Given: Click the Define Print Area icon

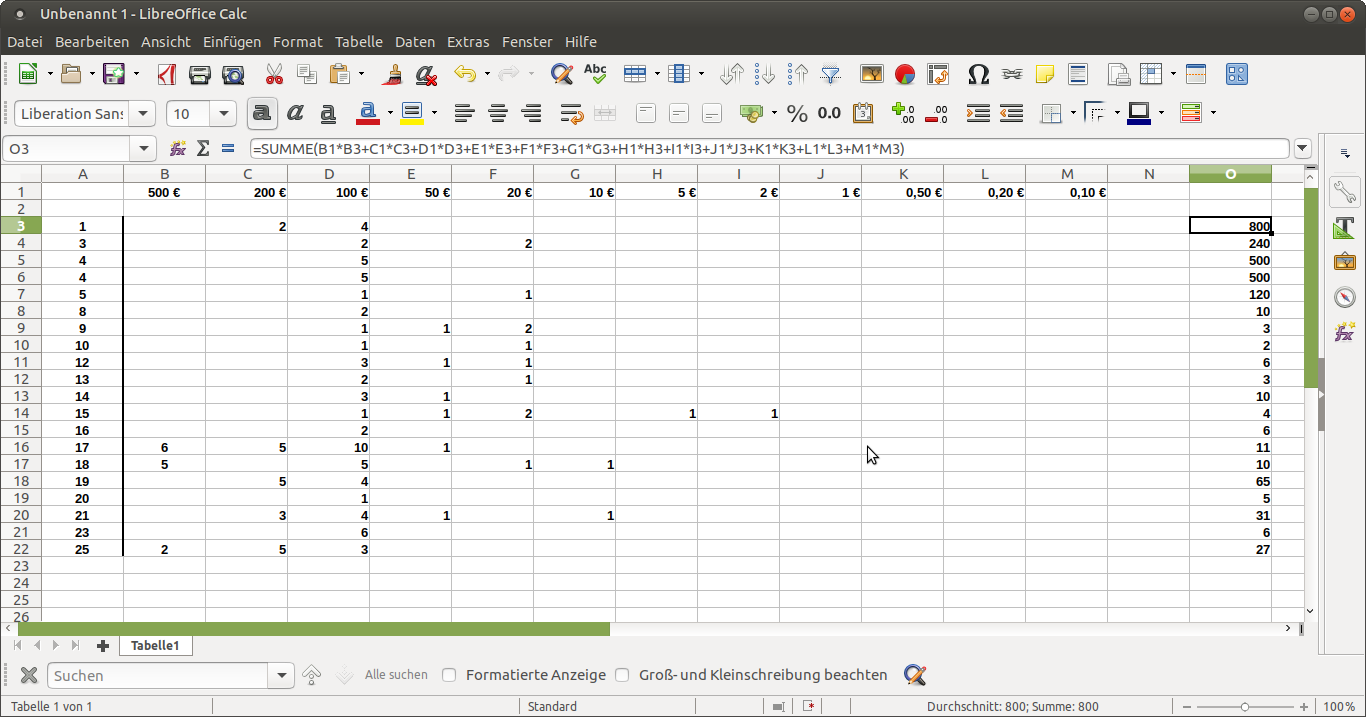Looking at the screenshot, I should tap(1119, 74).
